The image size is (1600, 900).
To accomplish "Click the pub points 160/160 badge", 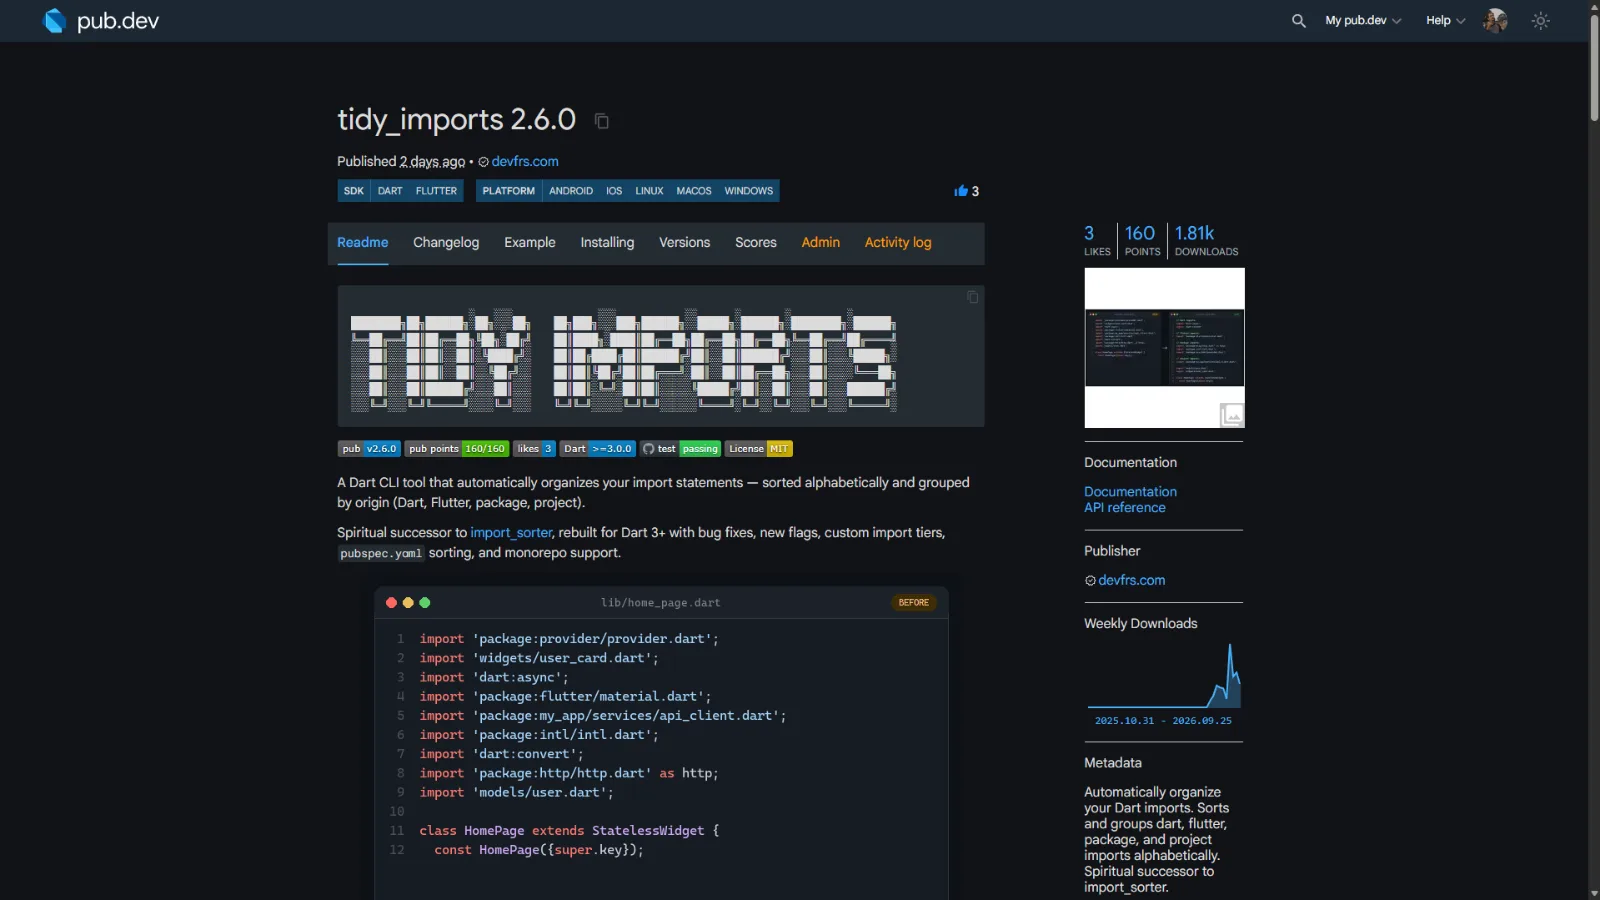I will pyautogui.click(x=457, y=449).
